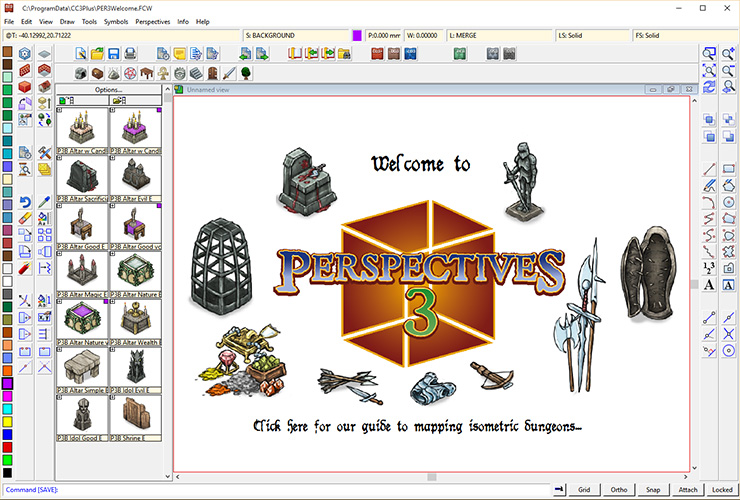Screen dimensions: 740x500
Task: Toggle the Attach button
Action: tap(688, 490)
